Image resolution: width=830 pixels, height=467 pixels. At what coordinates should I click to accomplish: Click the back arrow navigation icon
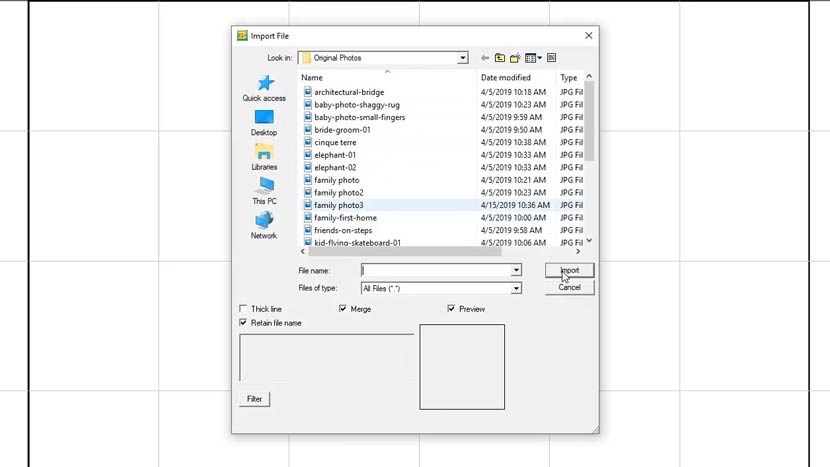click(x=484, y=58)
